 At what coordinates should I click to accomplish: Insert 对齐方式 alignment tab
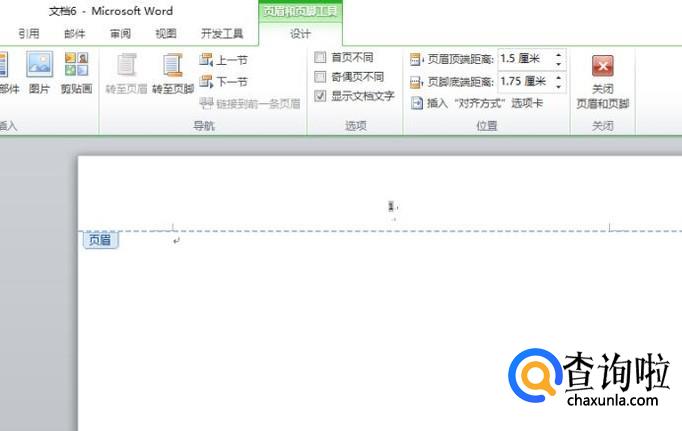point(477,104)
